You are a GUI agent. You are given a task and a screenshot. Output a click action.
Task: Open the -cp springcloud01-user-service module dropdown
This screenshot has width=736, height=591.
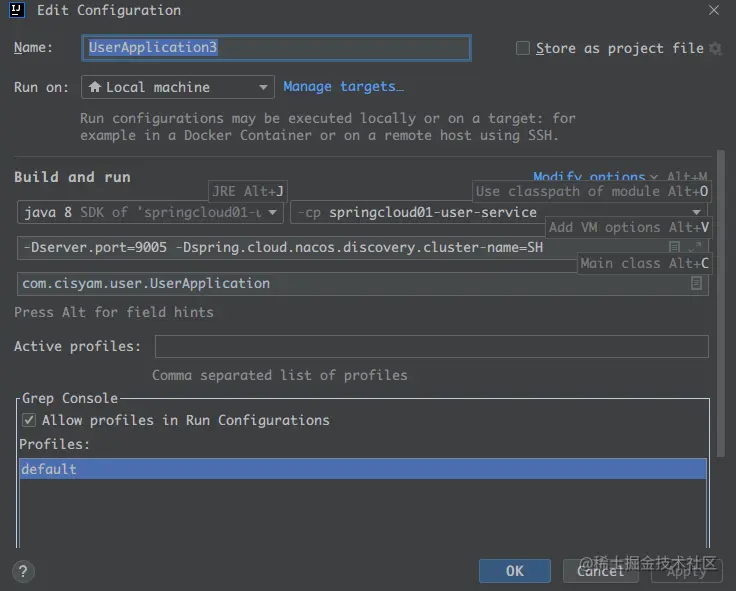pos(498,212)
